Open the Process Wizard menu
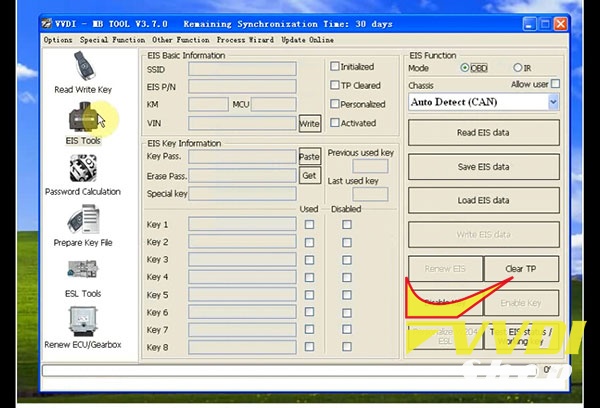 (x=245, y=40)
